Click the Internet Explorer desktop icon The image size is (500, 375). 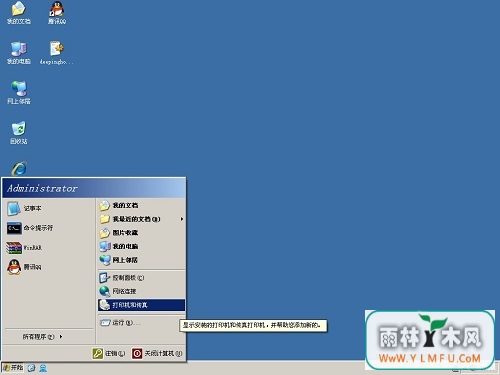(19, 168)
